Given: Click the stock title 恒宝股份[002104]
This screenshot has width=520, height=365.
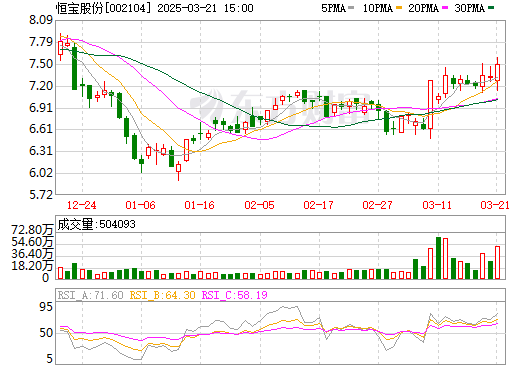Looking at the screenshot, I should click(103, 8).
